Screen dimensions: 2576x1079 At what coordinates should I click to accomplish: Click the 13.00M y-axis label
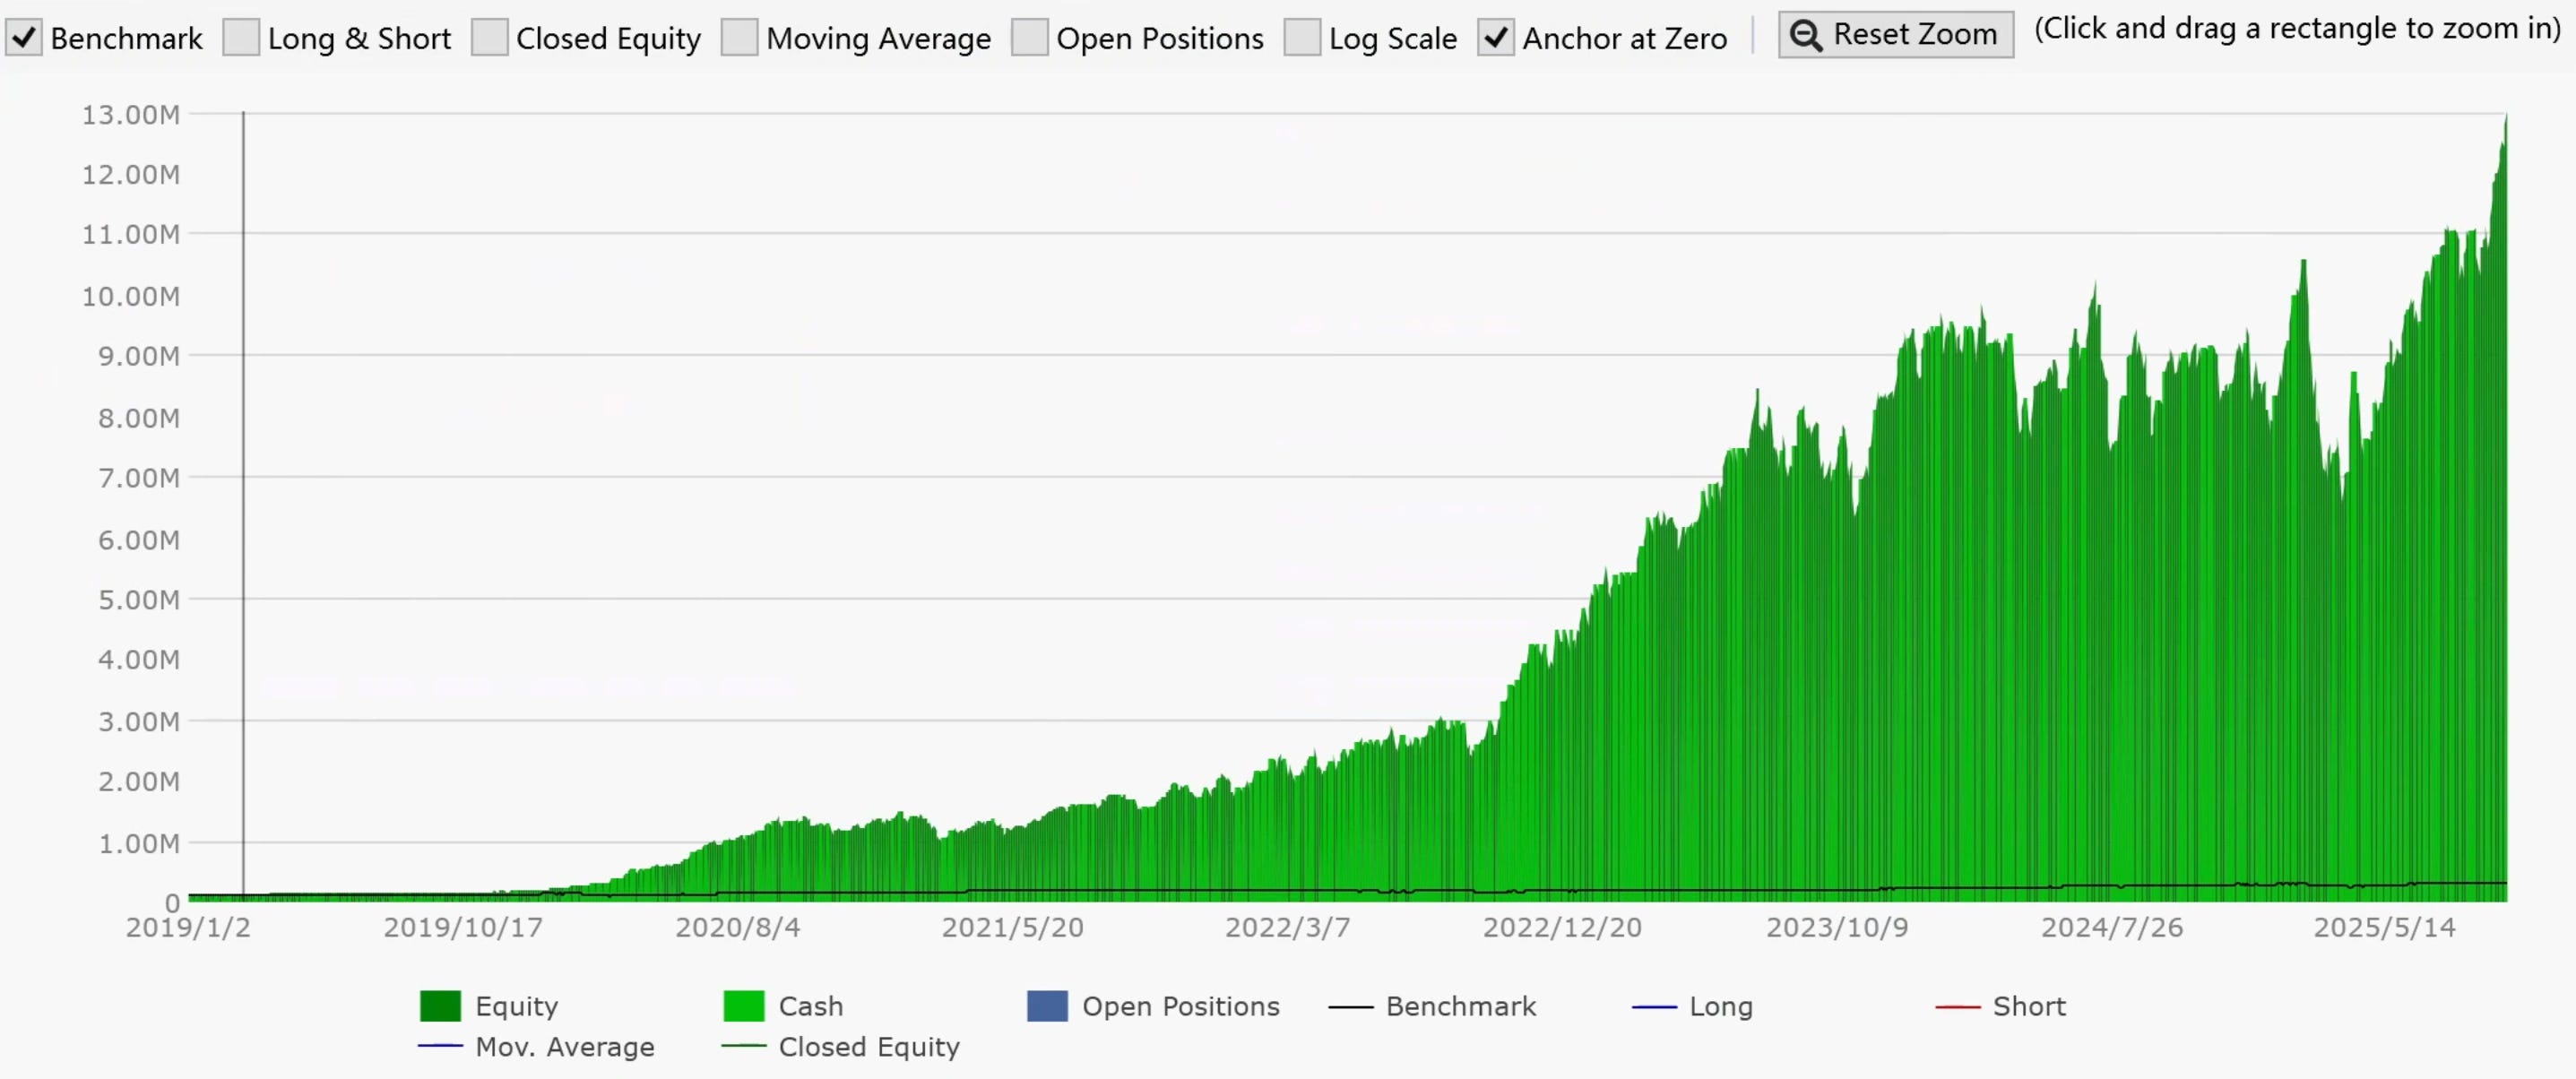tap(131, 115)
